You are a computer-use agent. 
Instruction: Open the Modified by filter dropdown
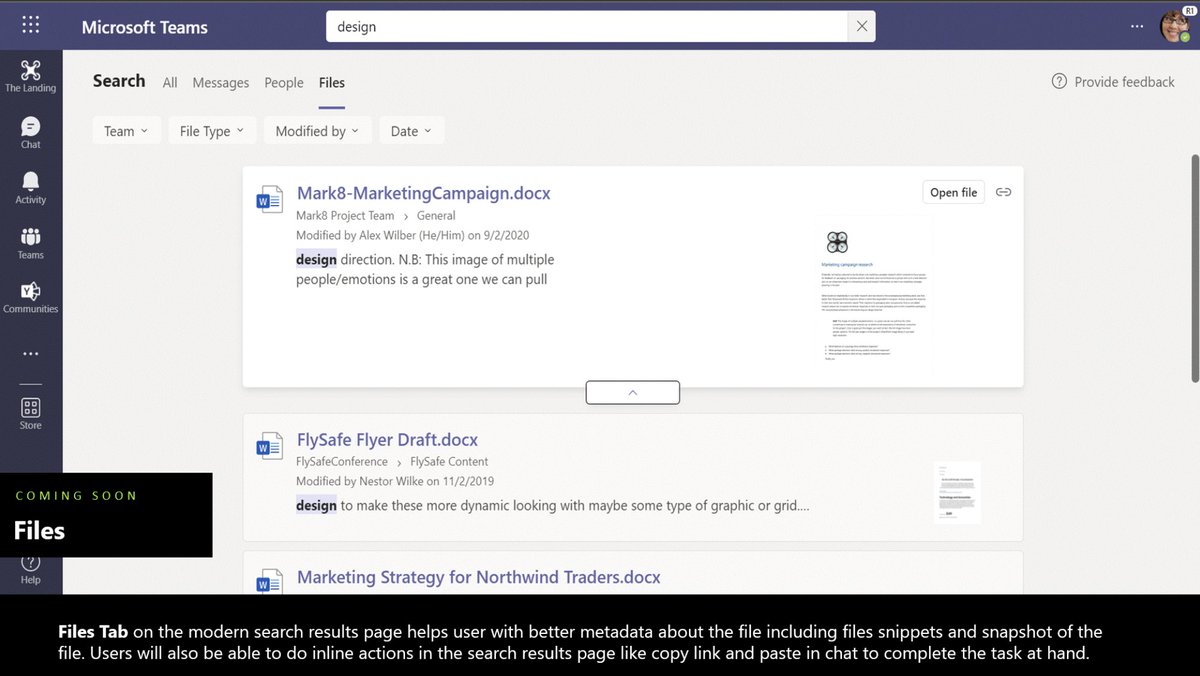tap(317, 131)
